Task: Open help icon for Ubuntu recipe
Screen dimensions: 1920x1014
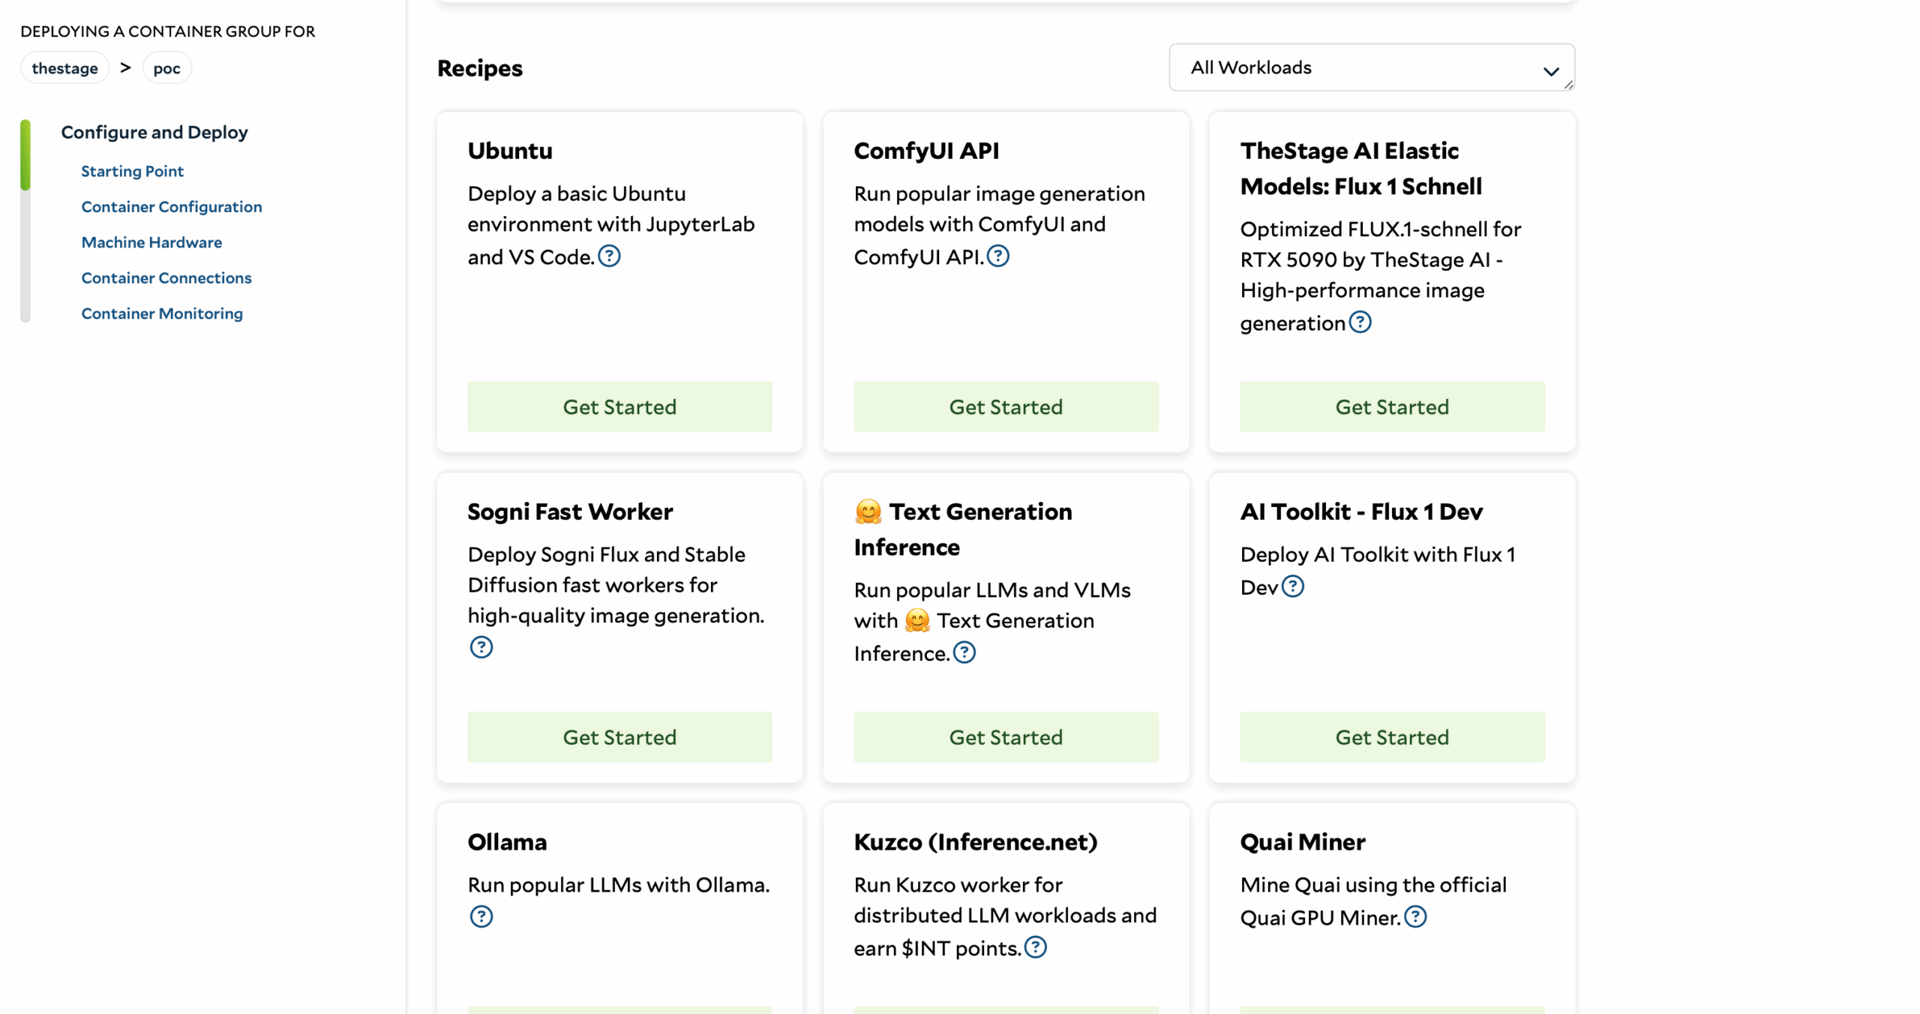Action: click(x=609, y=256)
